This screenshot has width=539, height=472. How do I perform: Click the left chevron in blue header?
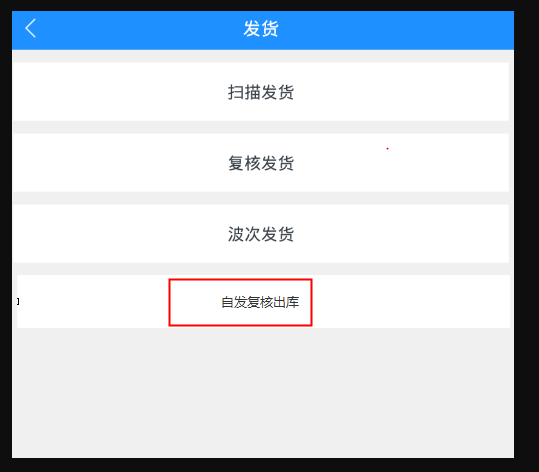click(31, 28)
